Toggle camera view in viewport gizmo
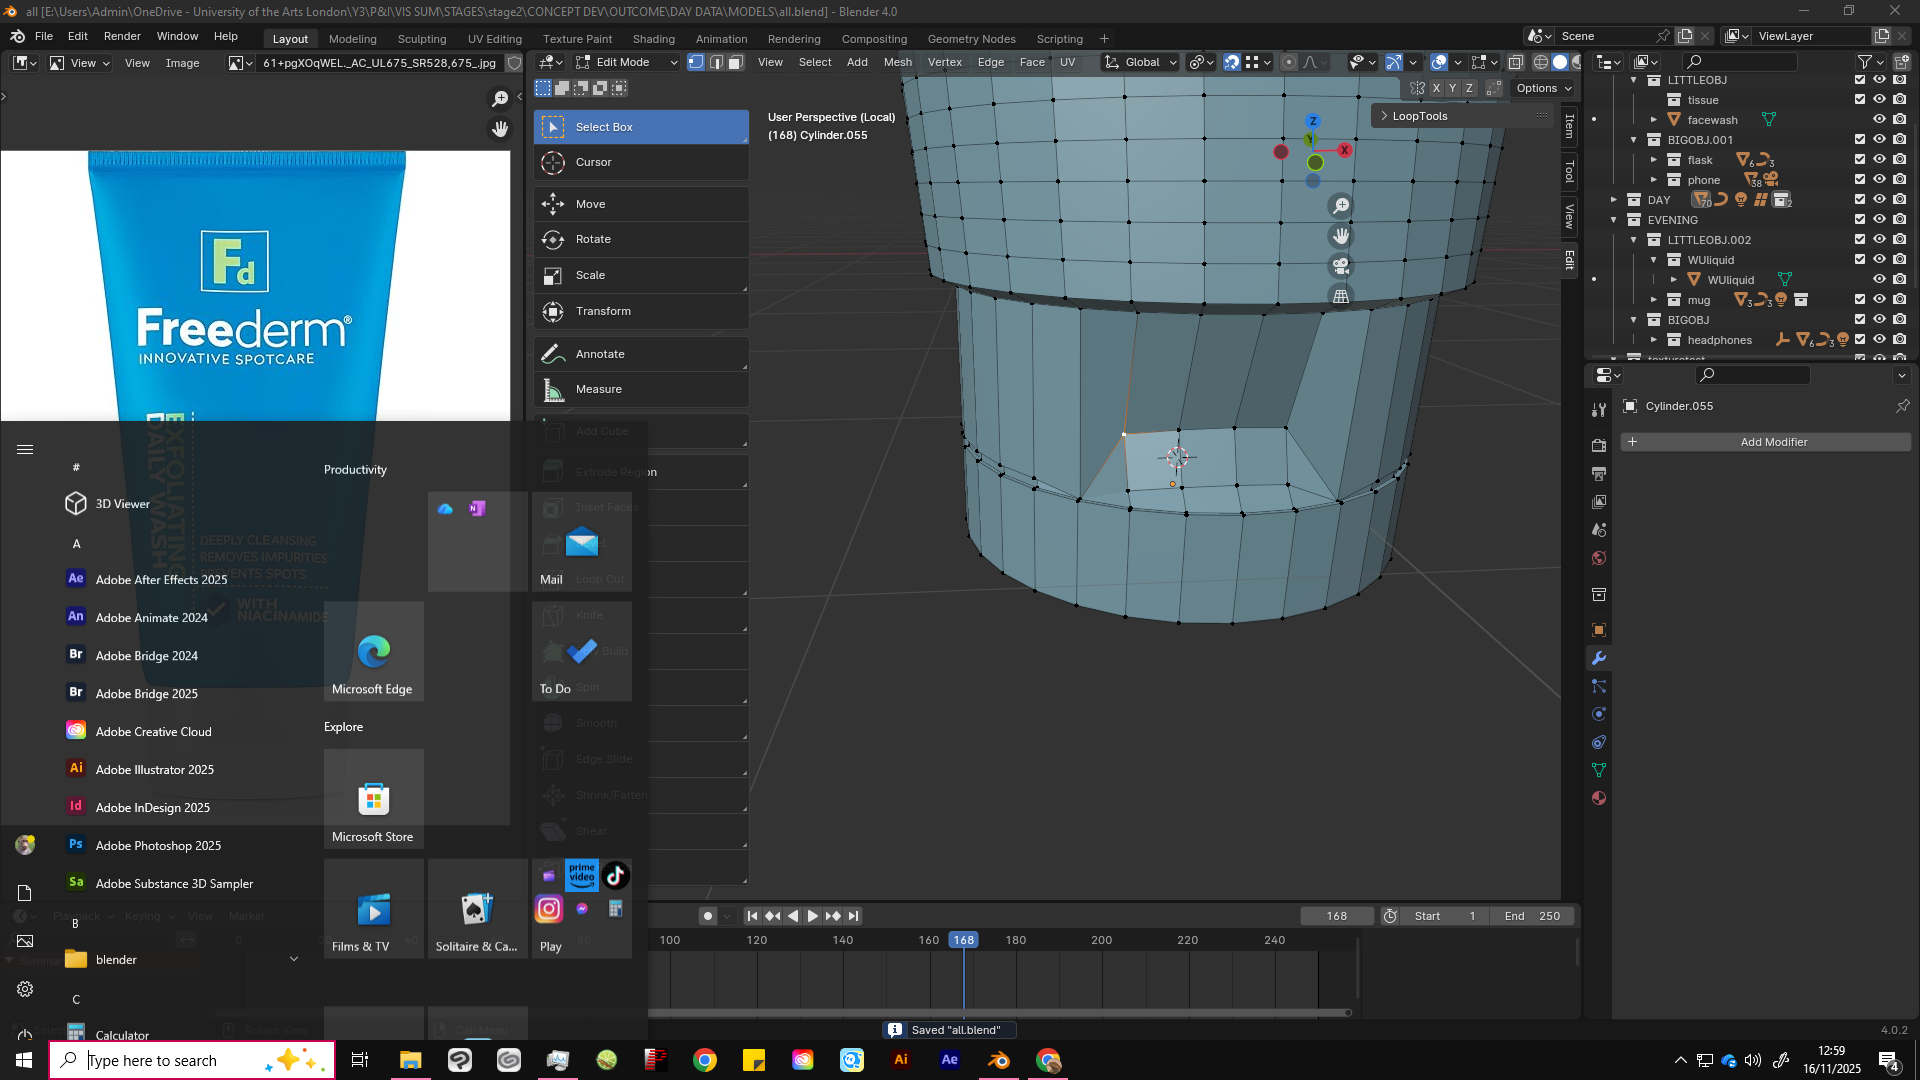1920x1080 pixels. pos(1341,266)
